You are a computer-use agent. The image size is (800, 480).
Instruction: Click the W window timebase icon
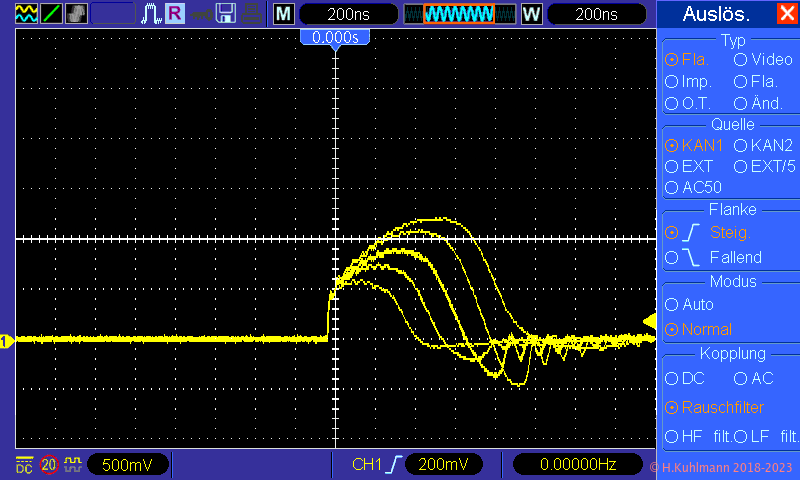pos(532,14)
